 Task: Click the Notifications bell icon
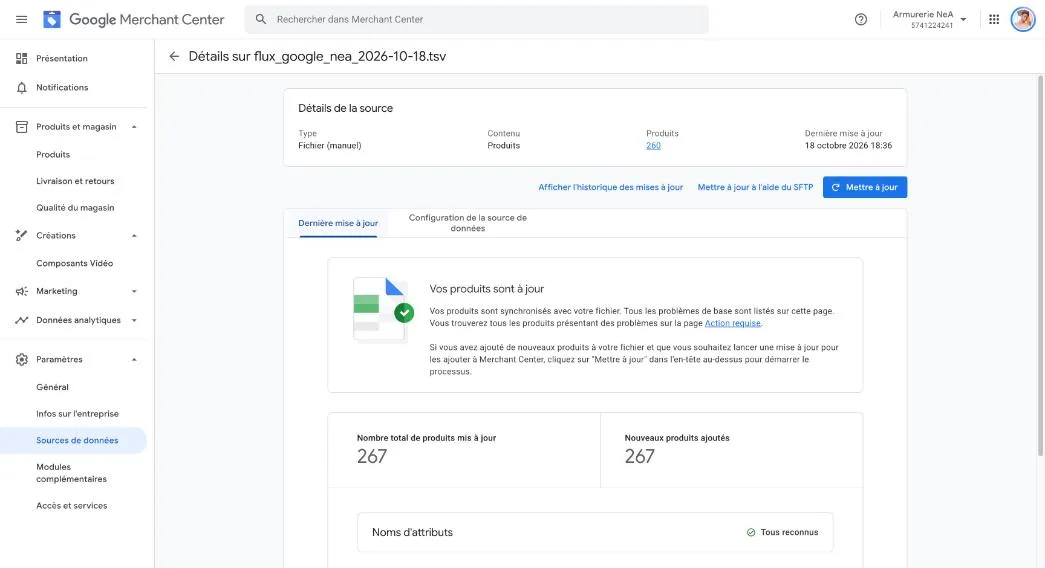21,87
